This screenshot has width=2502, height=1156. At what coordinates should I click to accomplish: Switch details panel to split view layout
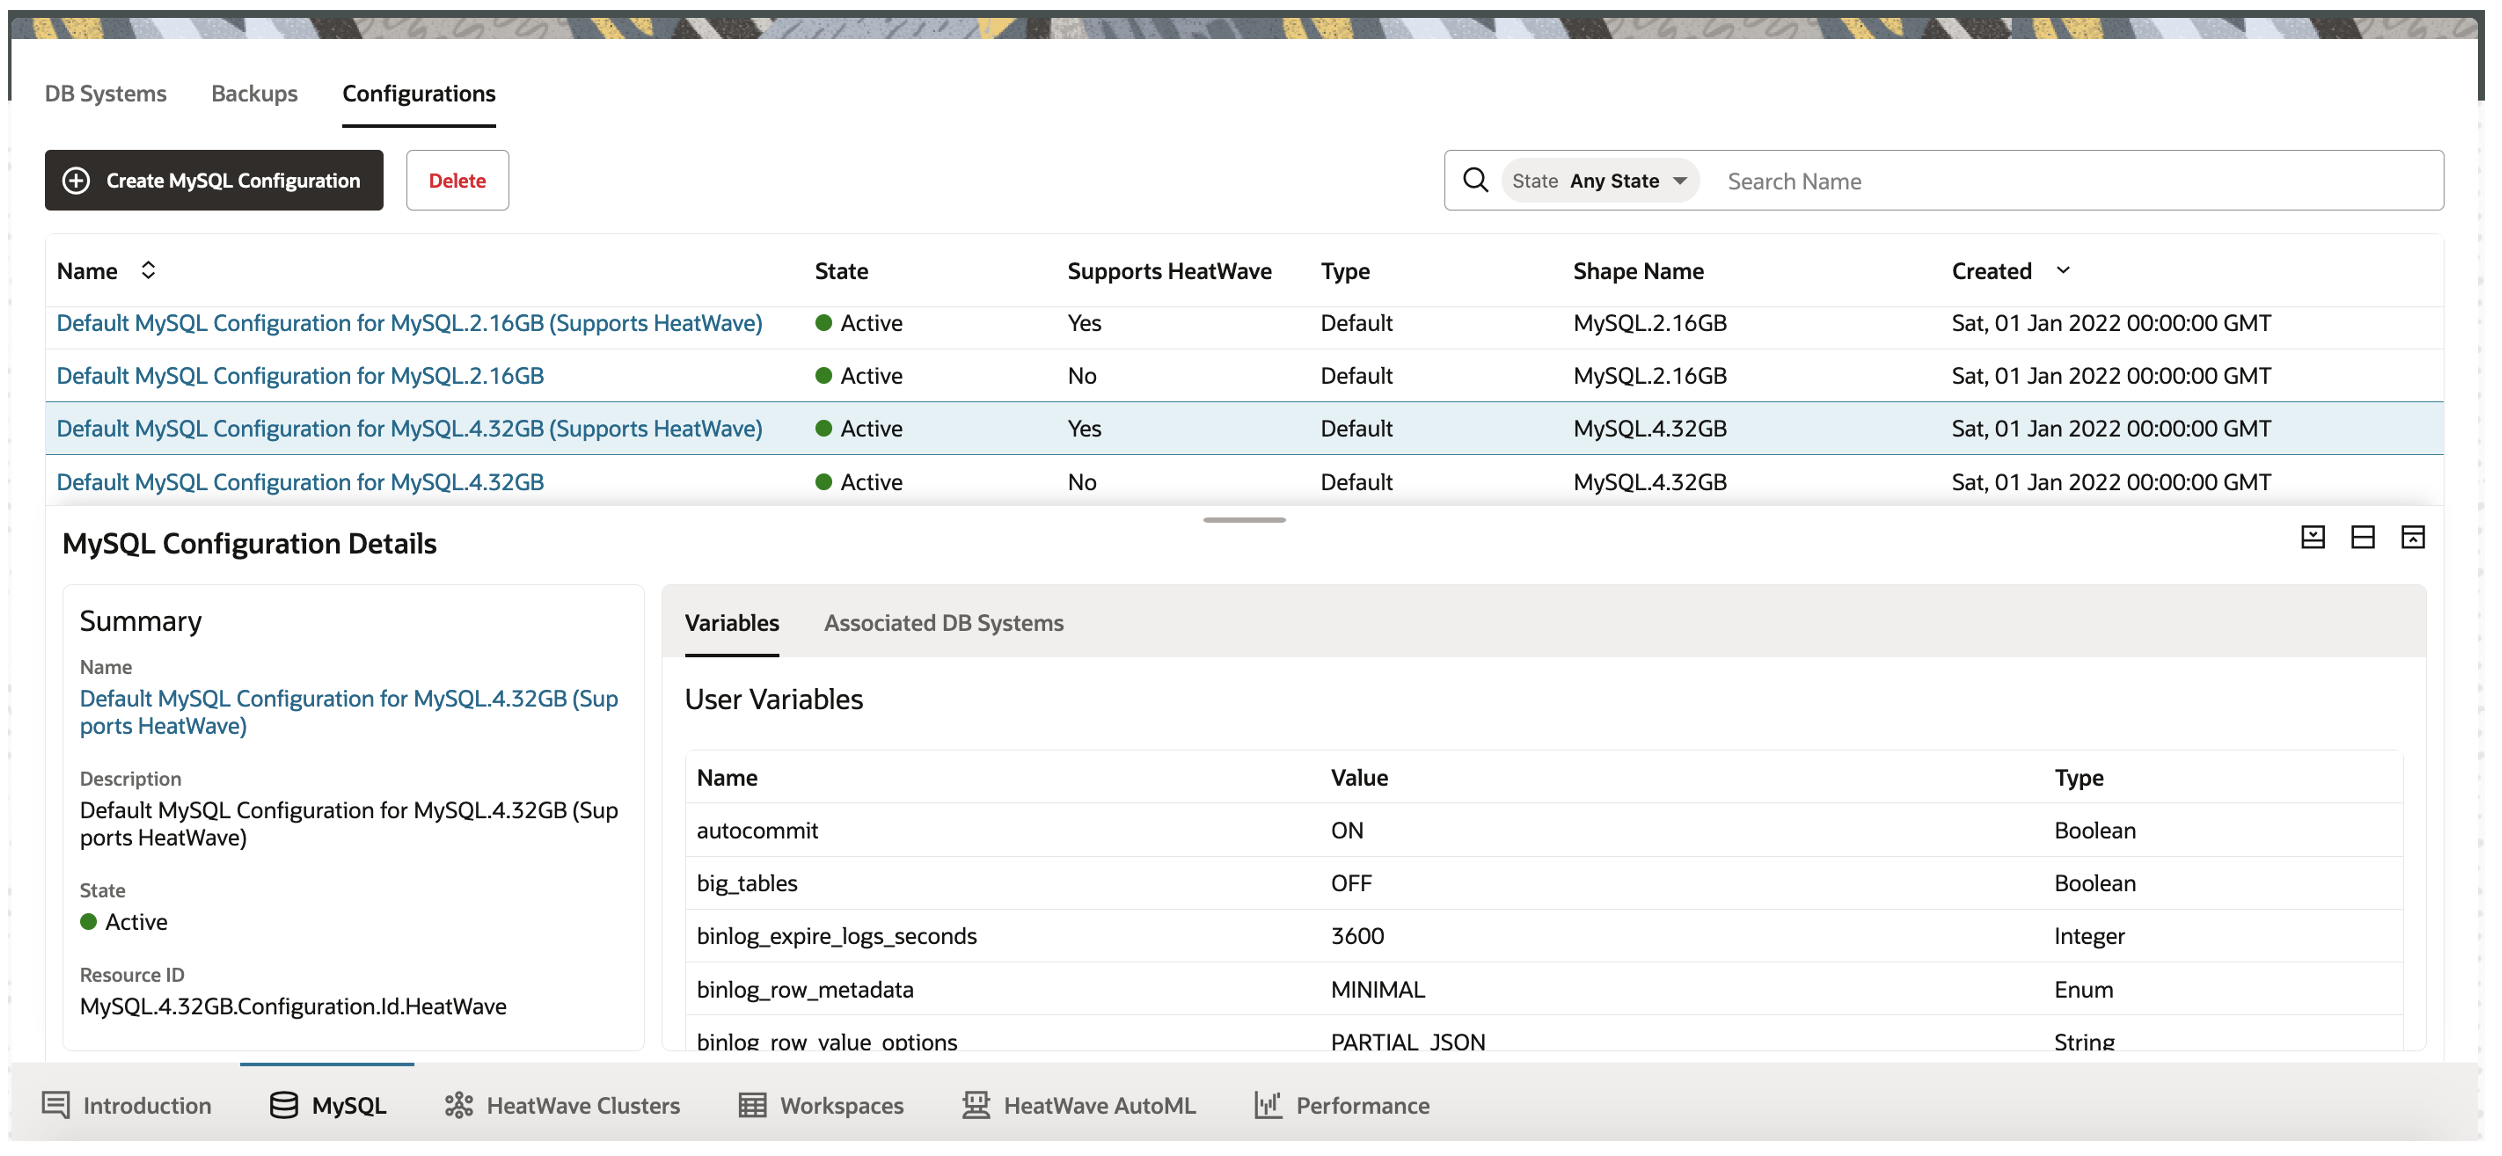[2363, 537]
